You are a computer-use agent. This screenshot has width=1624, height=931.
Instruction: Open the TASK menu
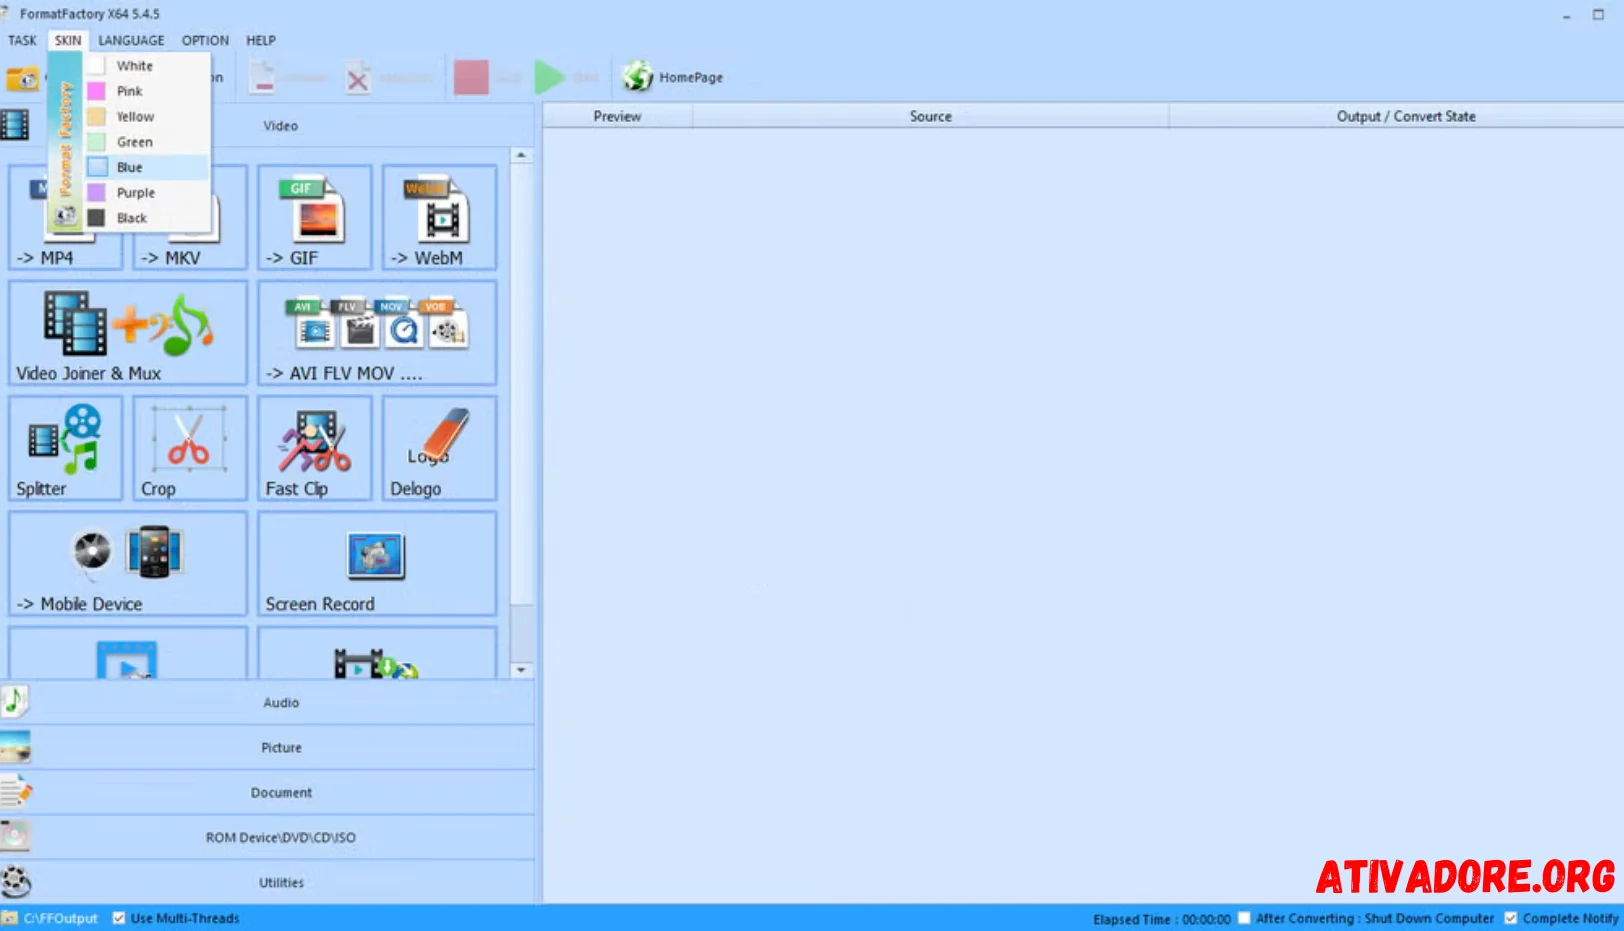click(x=22, y=40)
